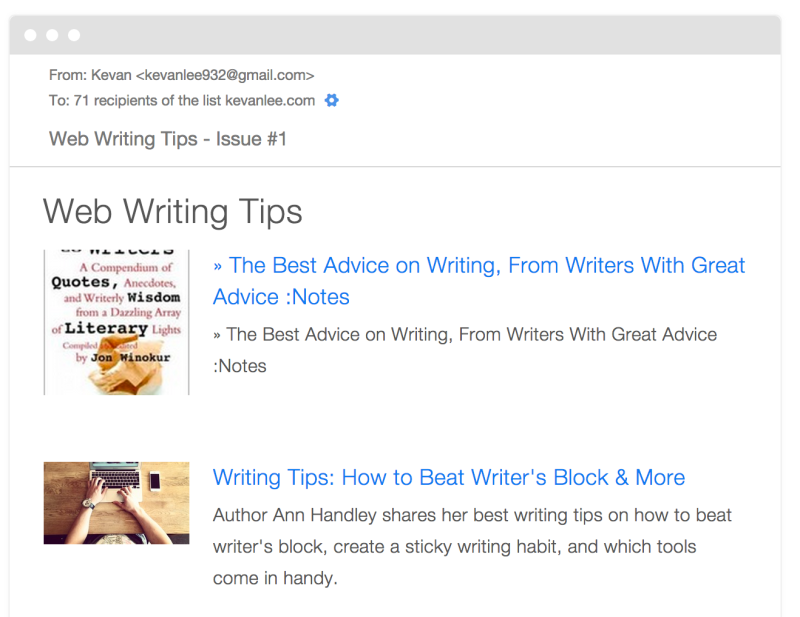The image size is (800, 617).
Task: Click the middle window control dot
Action: click(52, 35)
